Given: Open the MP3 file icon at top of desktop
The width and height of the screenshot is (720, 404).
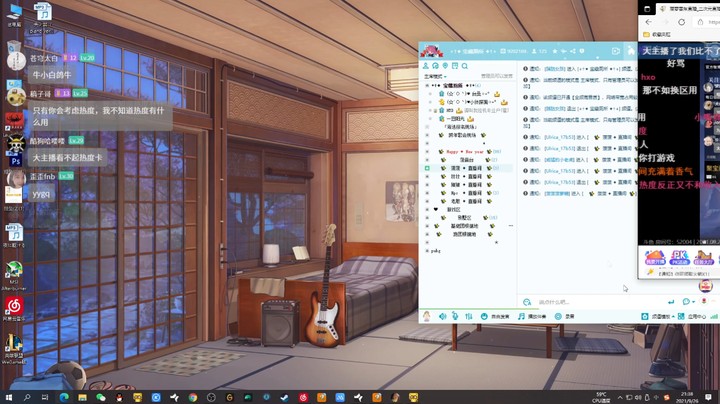Looking at the screenshot, I should 42,17.
